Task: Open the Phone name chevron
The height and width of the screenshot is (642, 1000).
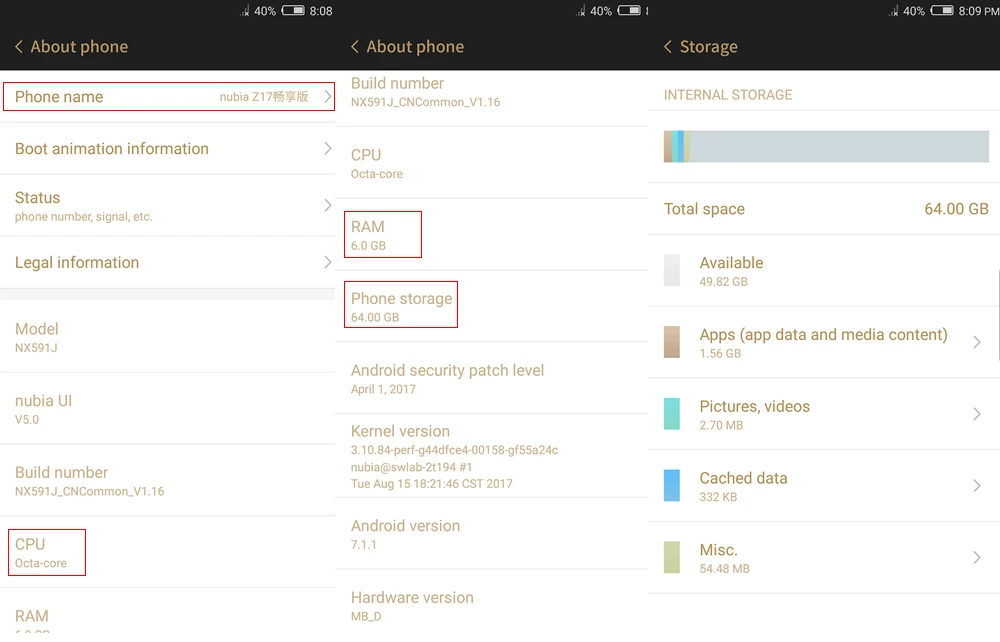Action: click(327, 96)
